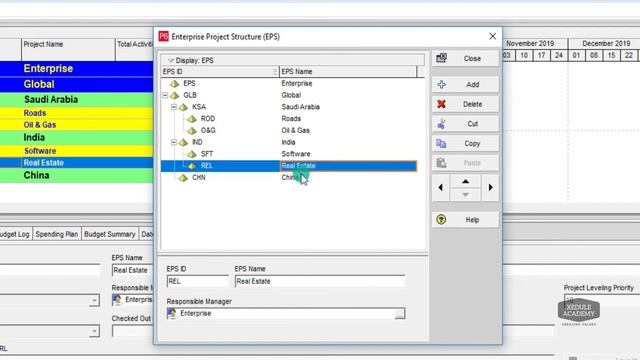Add a new EPS node
The width and height of the screenshot is (640, 360).
point(465,84)
